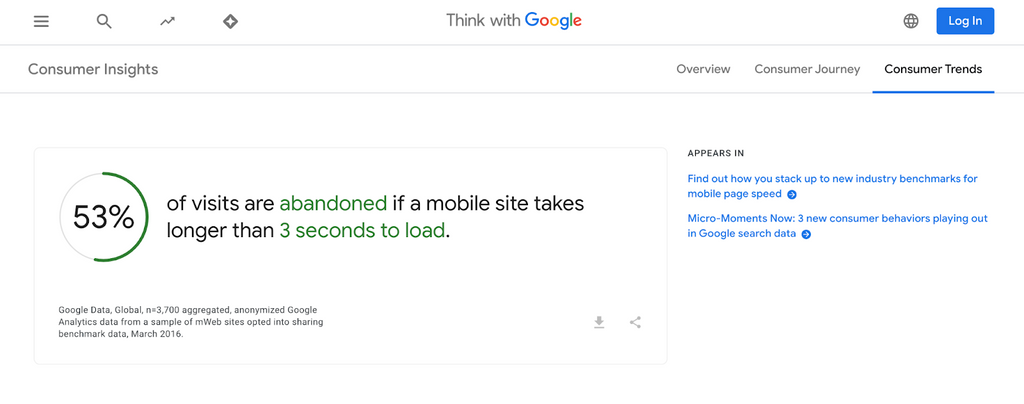The image size is (1024, 404).
Task: Open the hamburger navigation menu
Action: click(41, 22)
